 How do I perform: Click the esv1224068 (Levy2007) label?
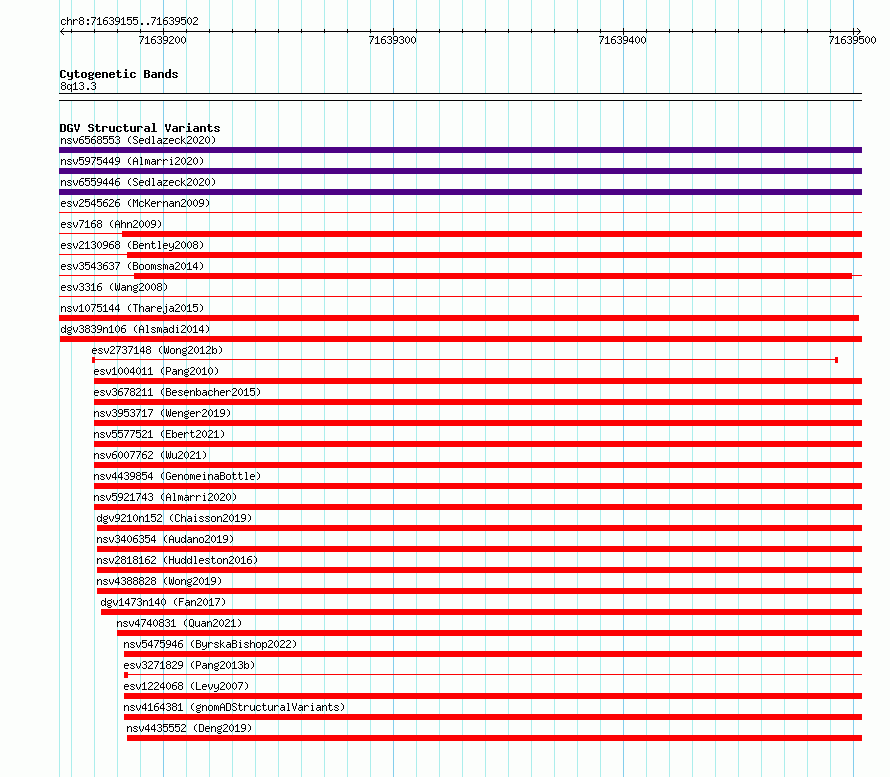186,686
